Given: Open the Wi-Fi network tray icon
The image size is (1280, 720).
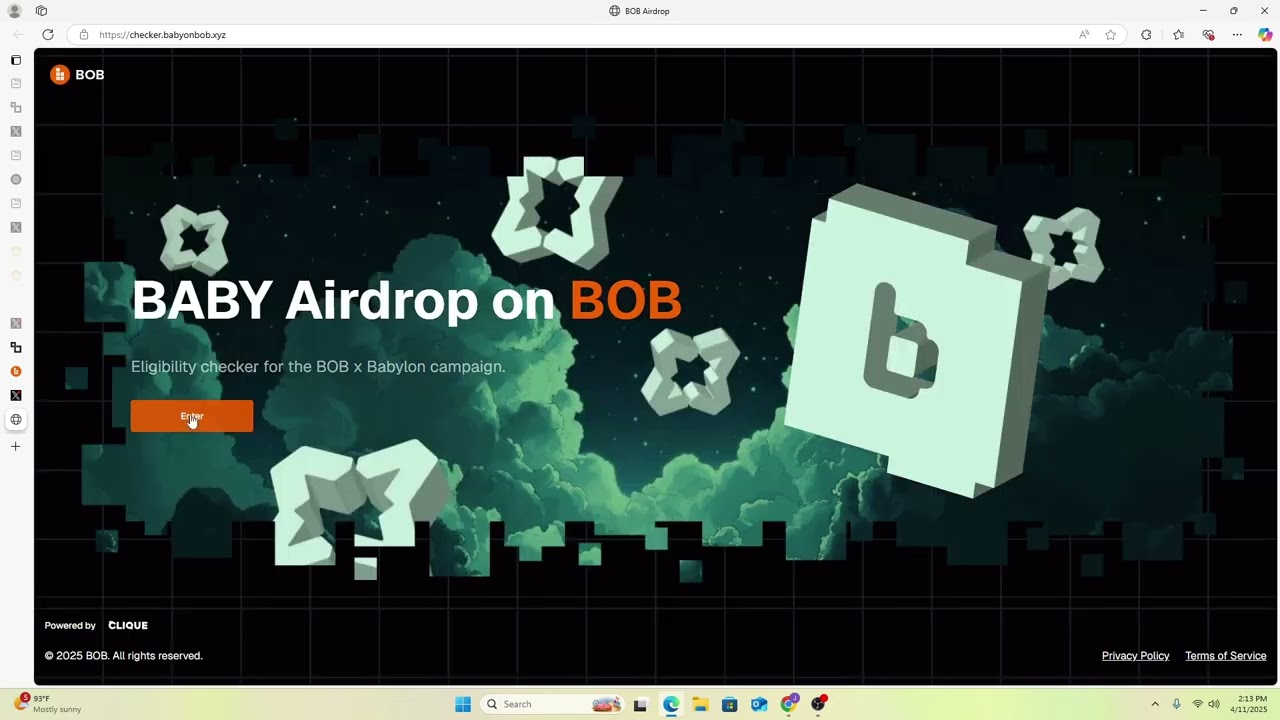Looking at the screenshot, I should pyautogui.click(x=1198, y=704).
